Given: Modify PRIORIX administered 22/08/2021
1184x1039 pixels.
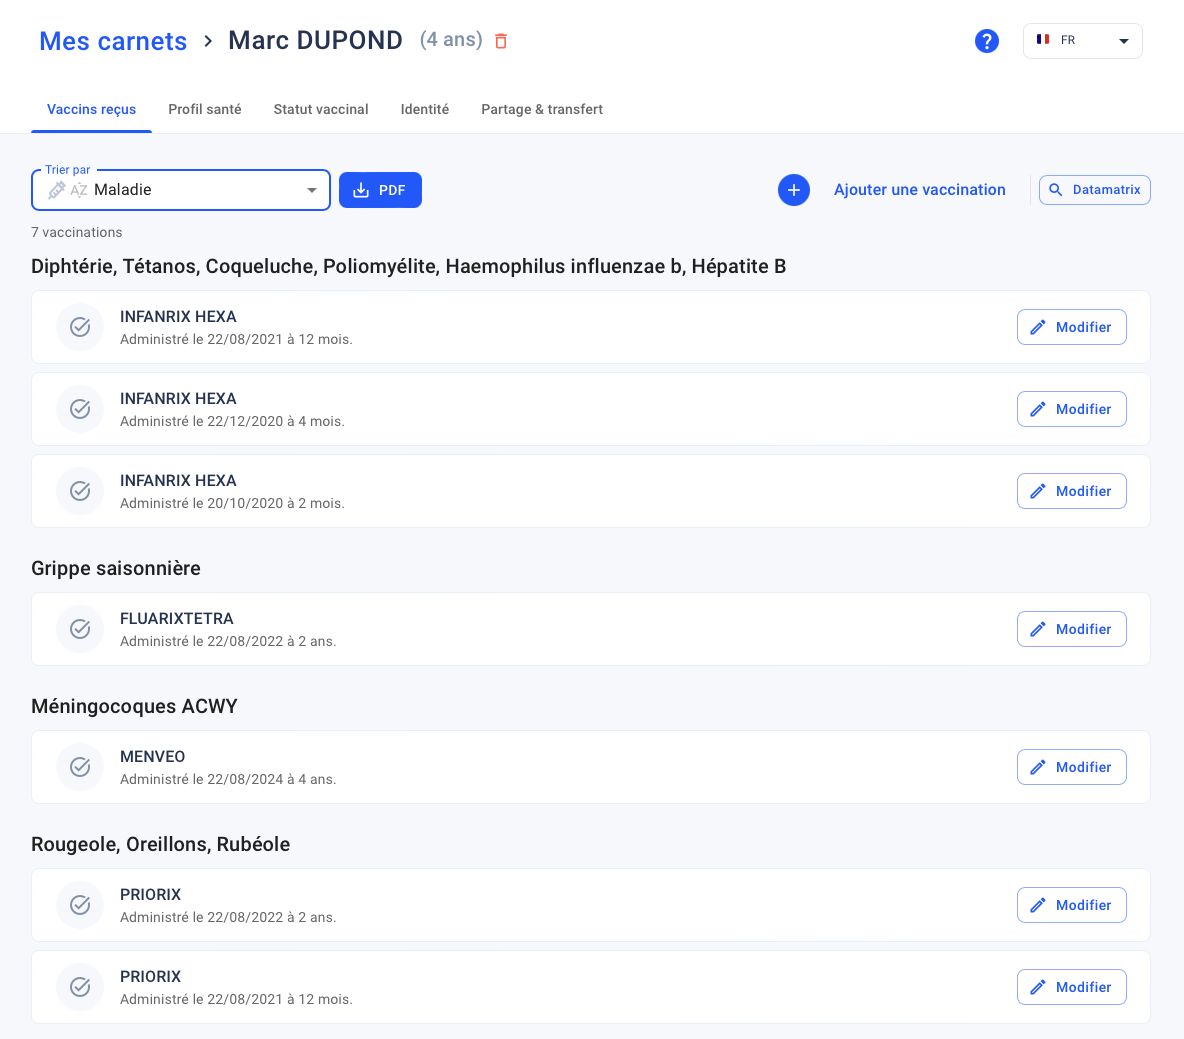Looking at the screenshot, I should (x=1071, y=987).
